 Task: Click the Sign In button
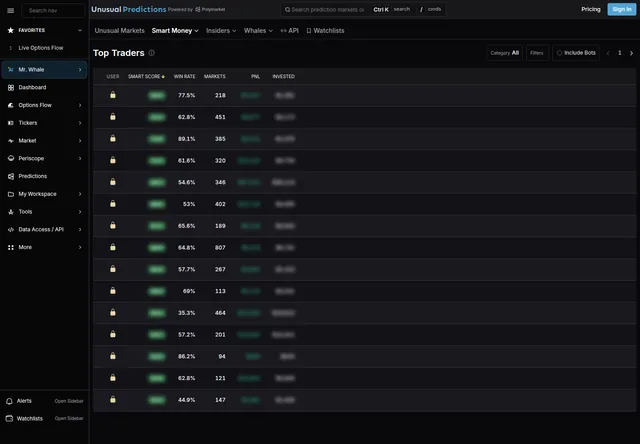click(x=622, y=9)
